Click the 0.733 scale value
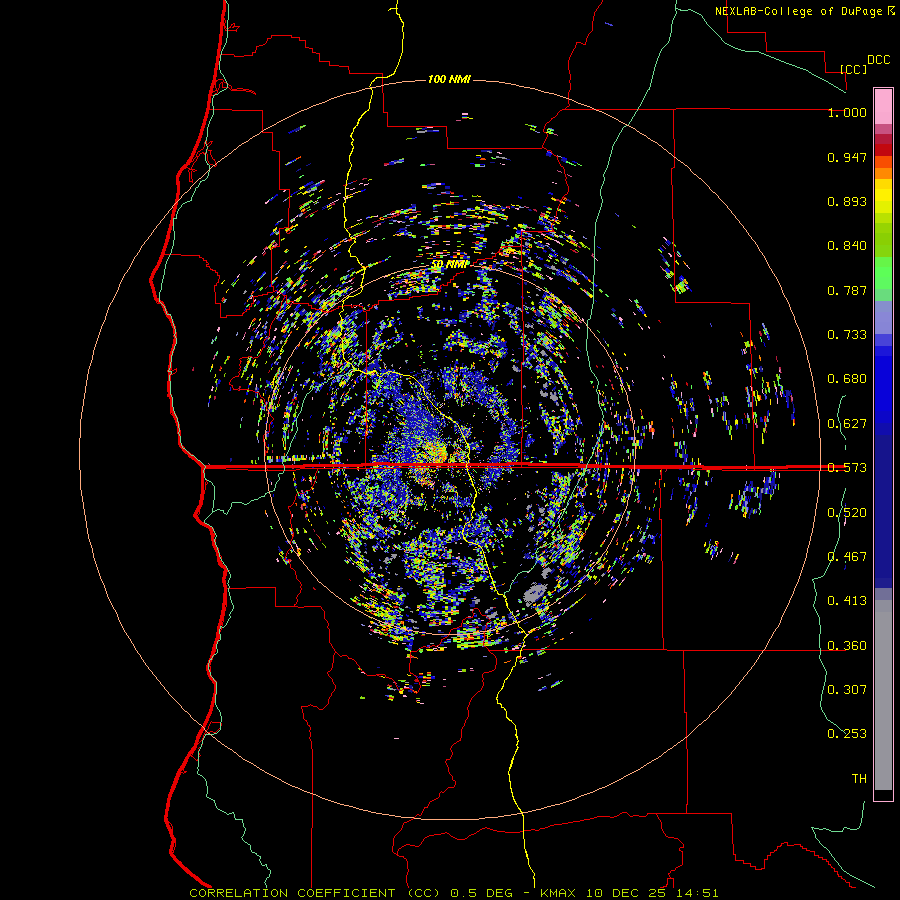 click(847, 335)
